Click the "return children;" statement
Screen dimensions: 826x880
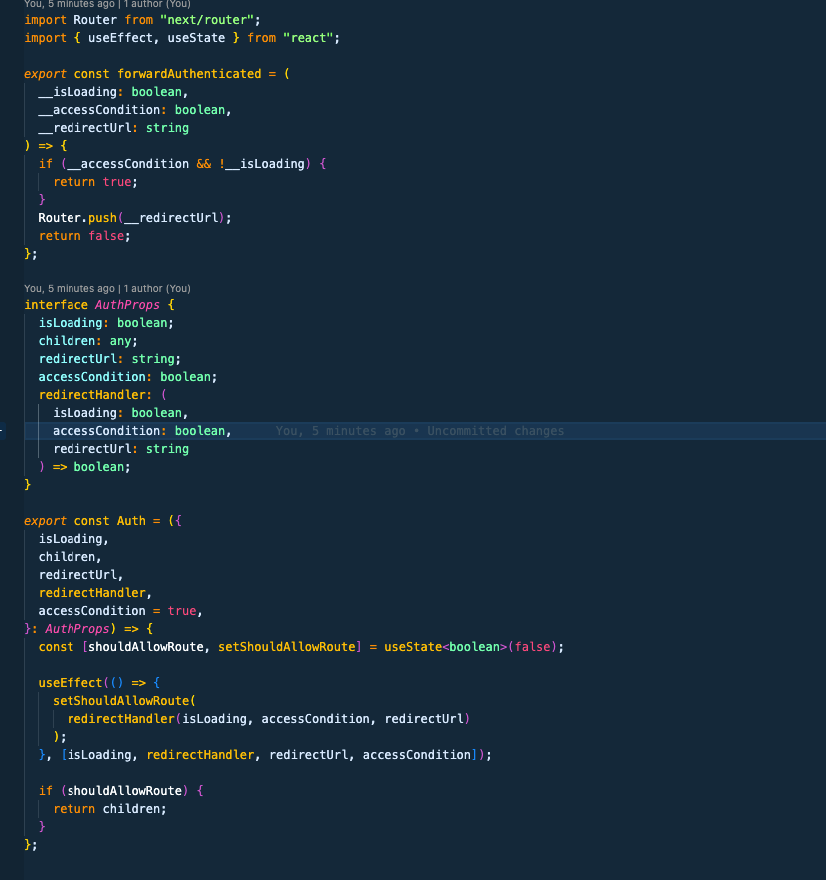110,809
